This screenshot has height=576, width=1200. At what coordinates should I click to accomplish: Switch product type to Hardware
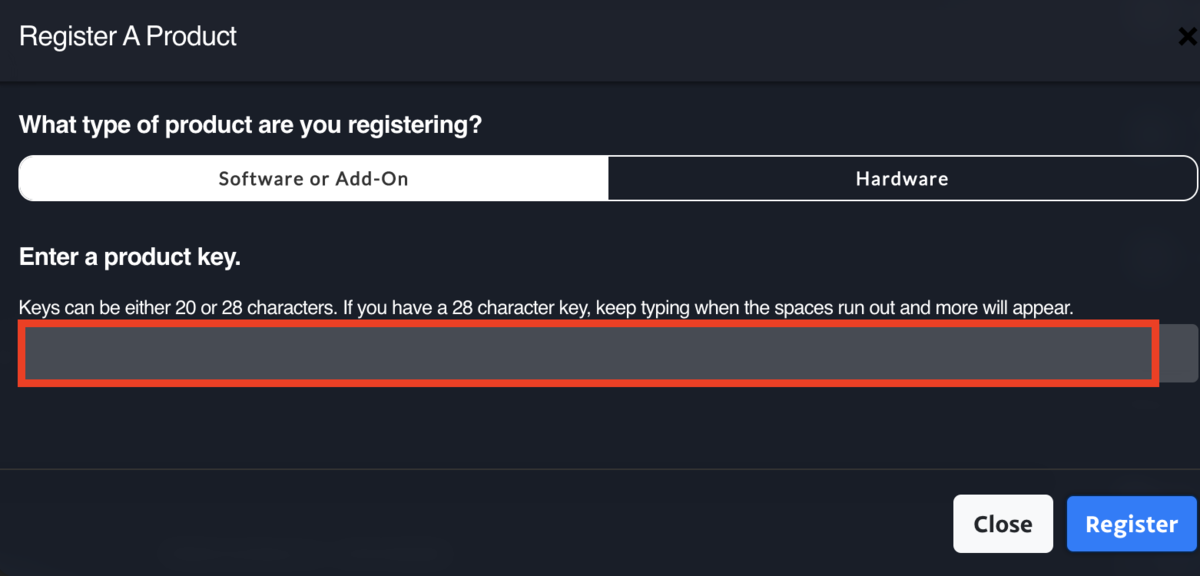[901, 179]
